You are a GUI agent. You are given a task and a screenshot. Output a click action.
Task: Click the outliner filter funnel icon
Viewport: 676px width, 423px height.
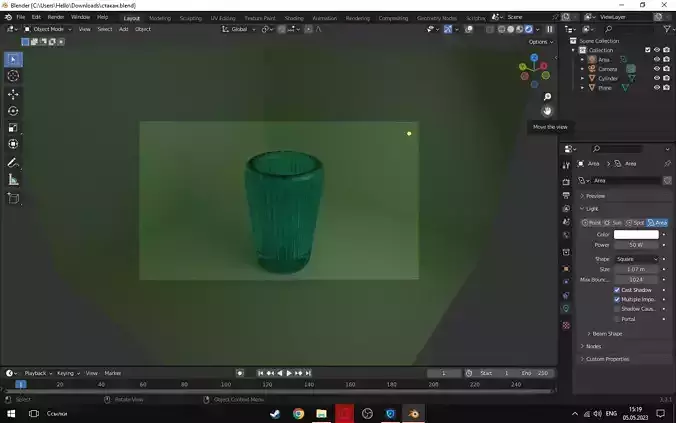tap(667, 29)
